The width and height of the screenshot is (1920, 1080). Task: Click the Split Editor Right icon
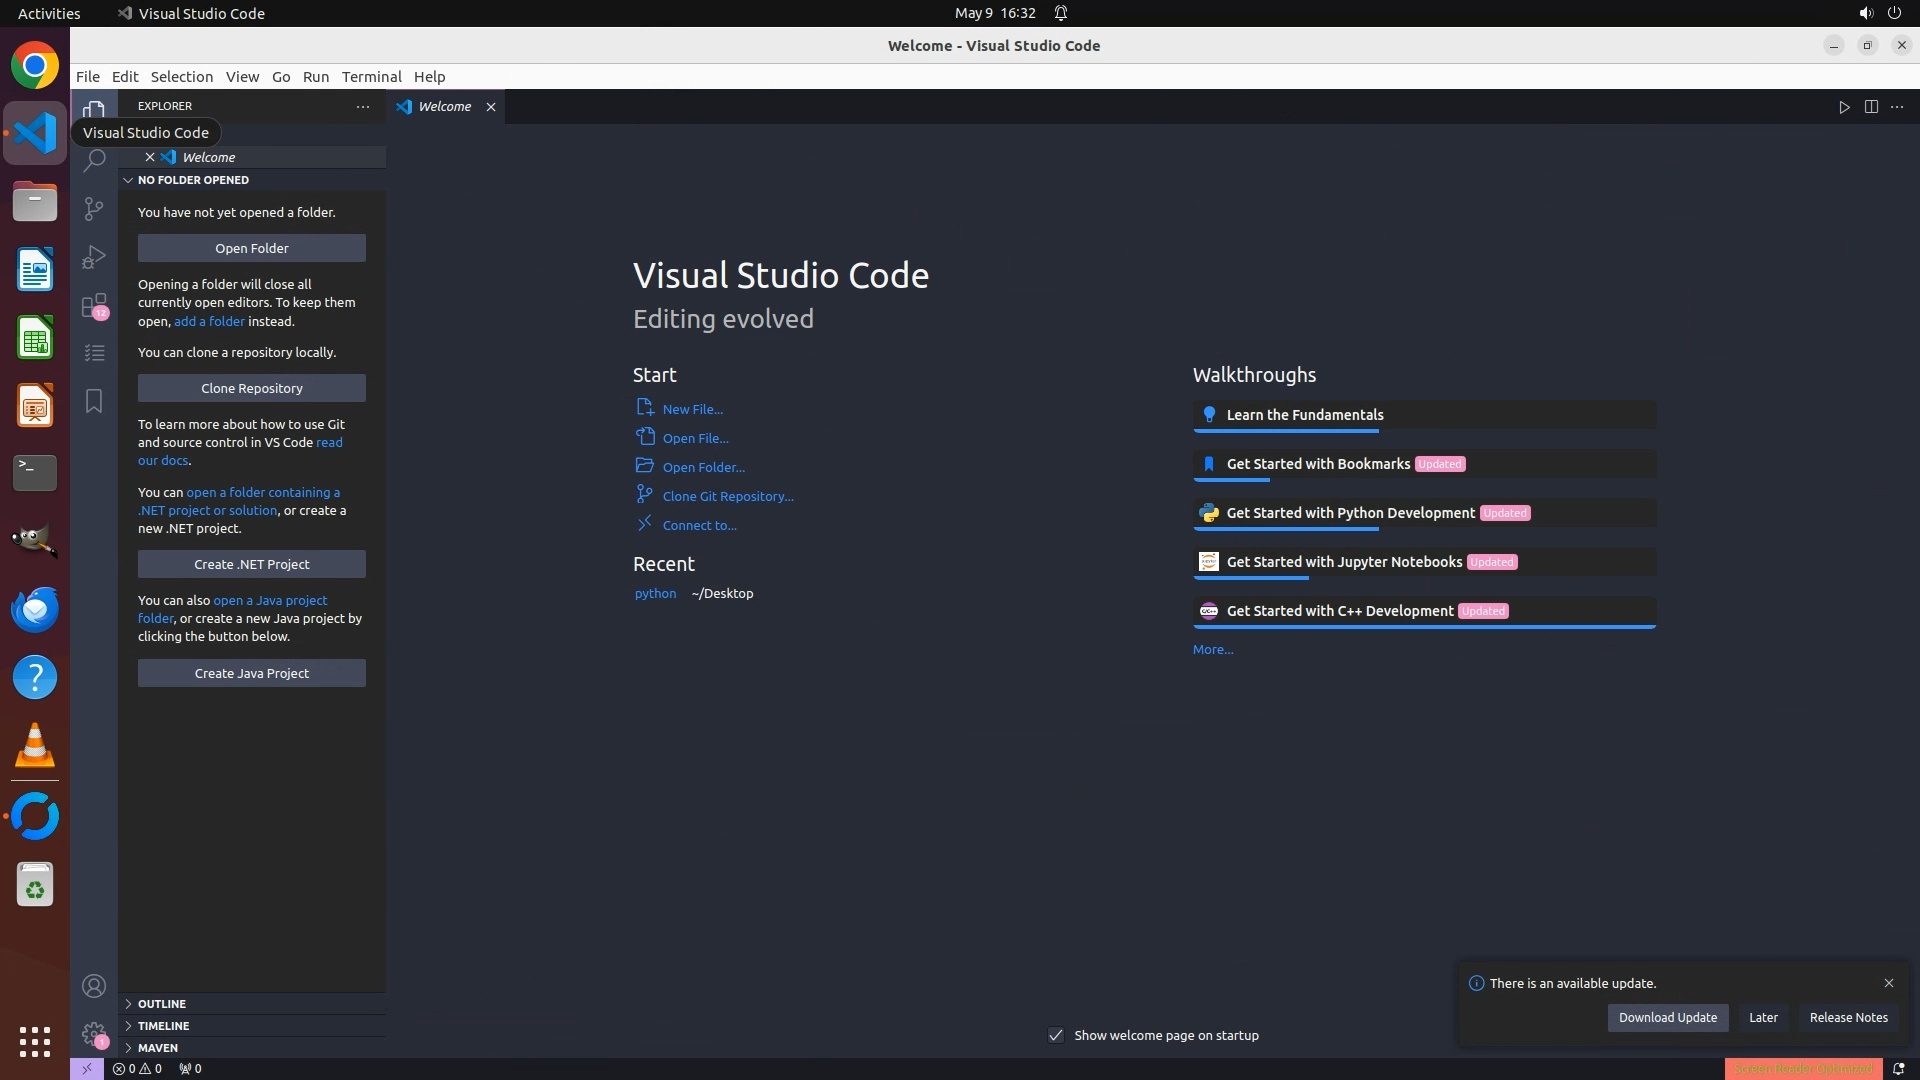pyautogui.click(x=1871, y=107)
